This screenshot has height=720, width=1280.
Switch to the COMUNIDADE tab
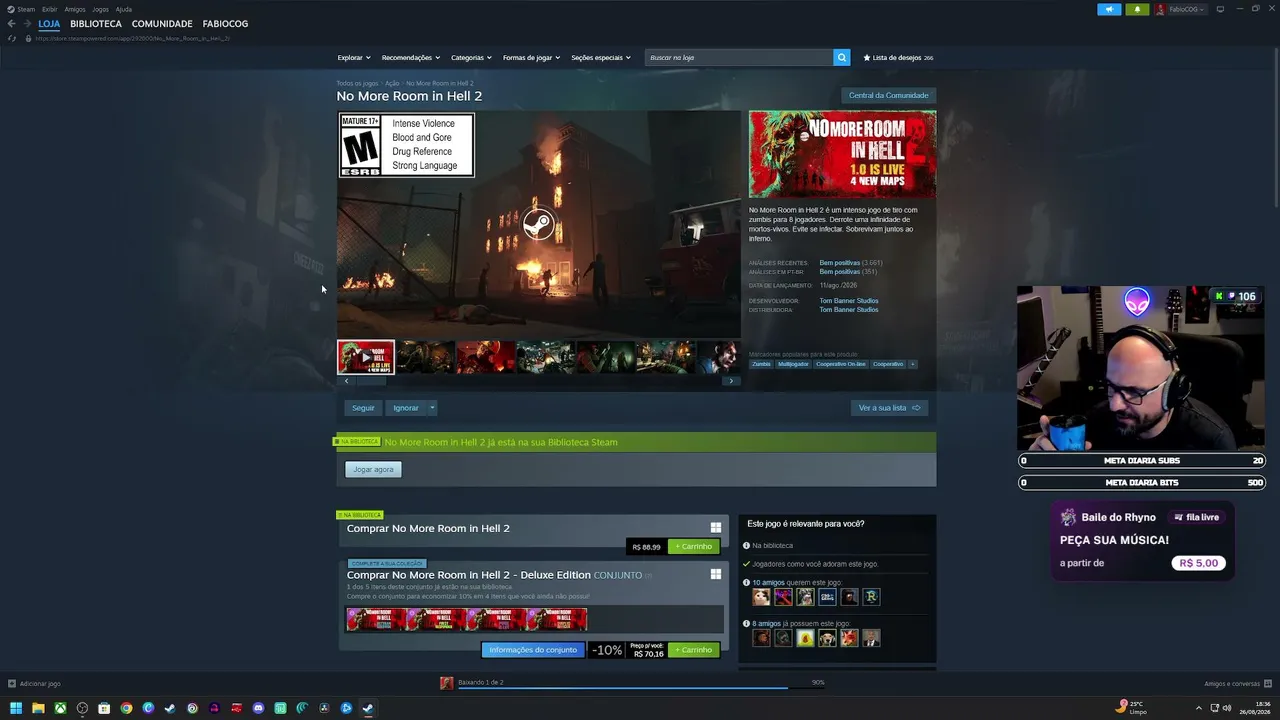[x=162, y=23]
